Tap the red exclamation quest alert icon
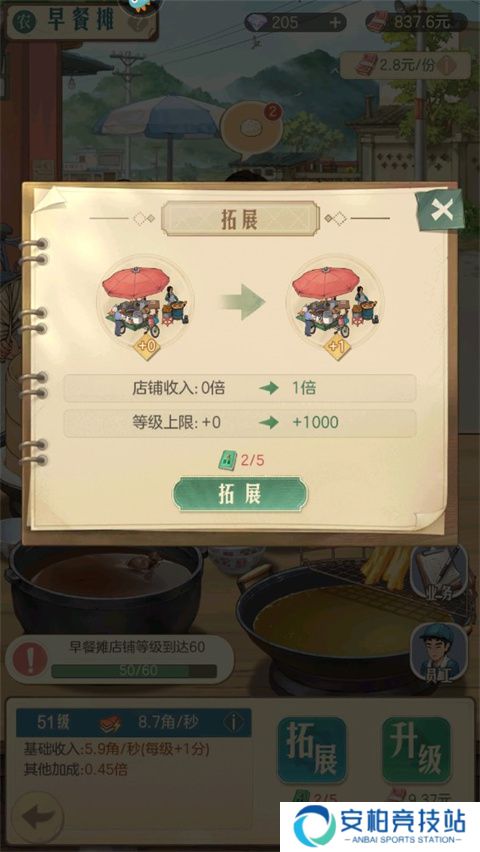The width and height of the screenshot is (480, 852). [x=30, y=659]
